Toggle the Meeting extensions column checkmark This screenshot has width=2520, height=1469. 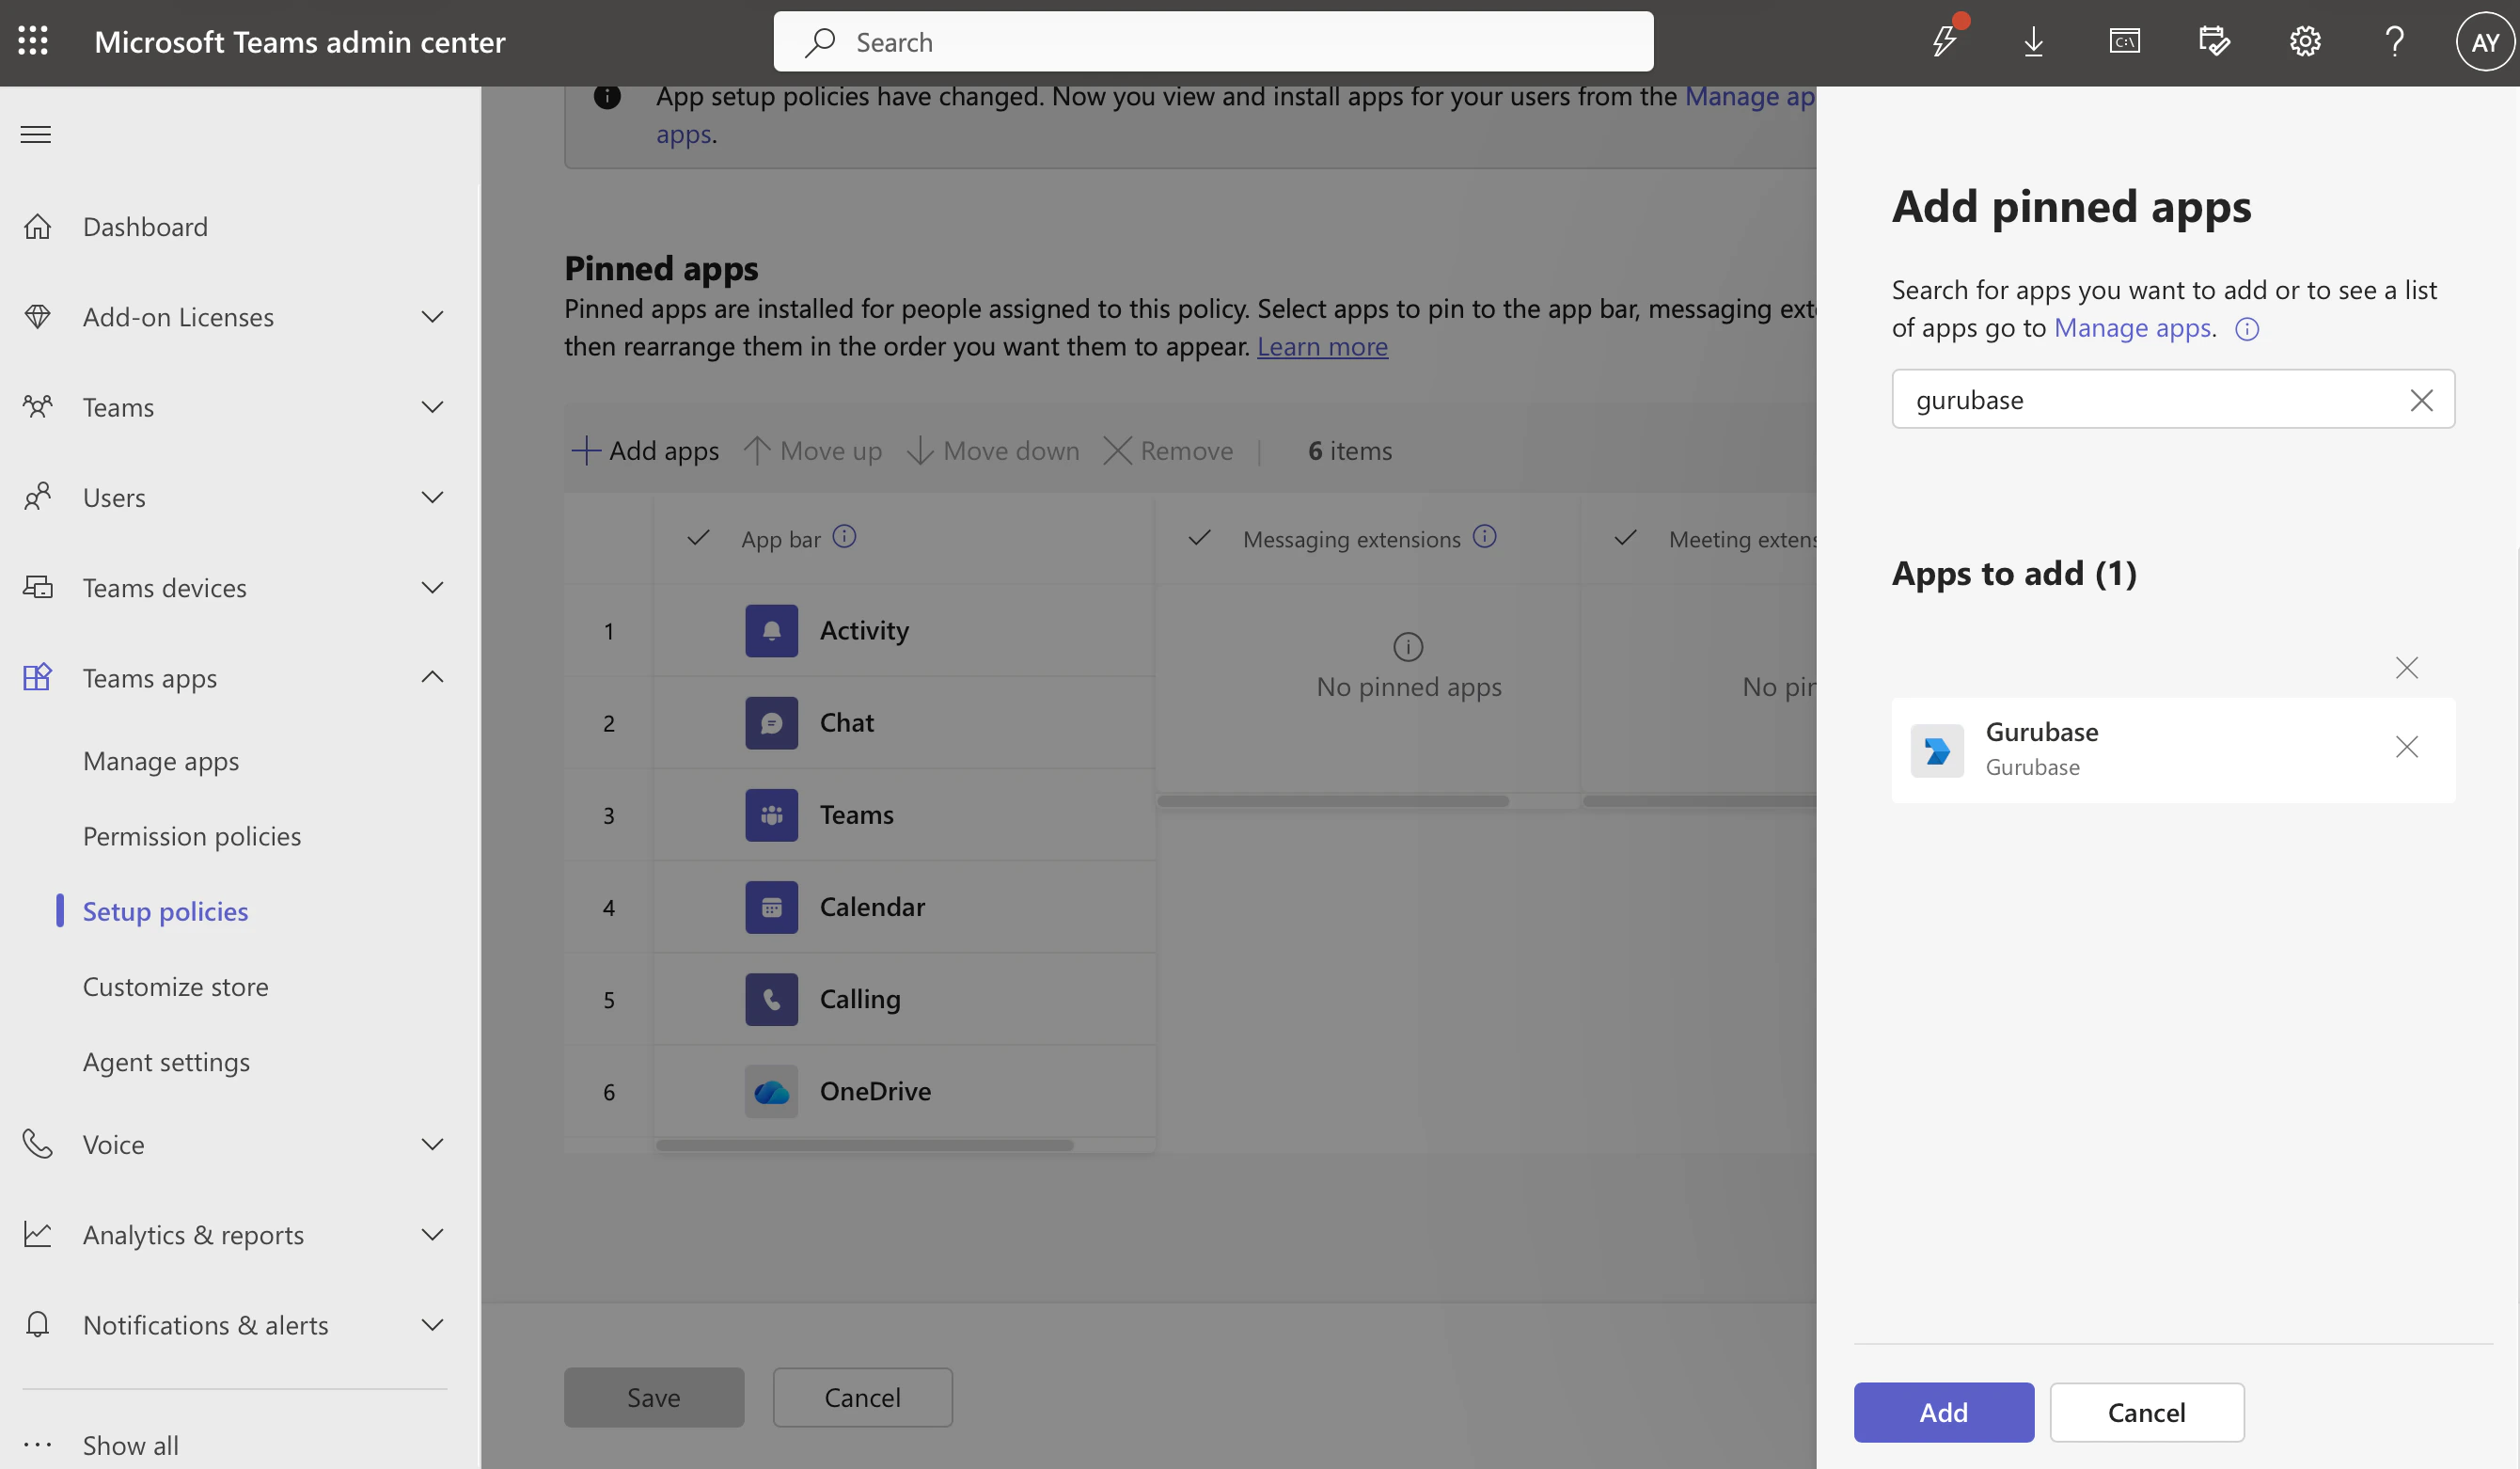pos(1625,538)
